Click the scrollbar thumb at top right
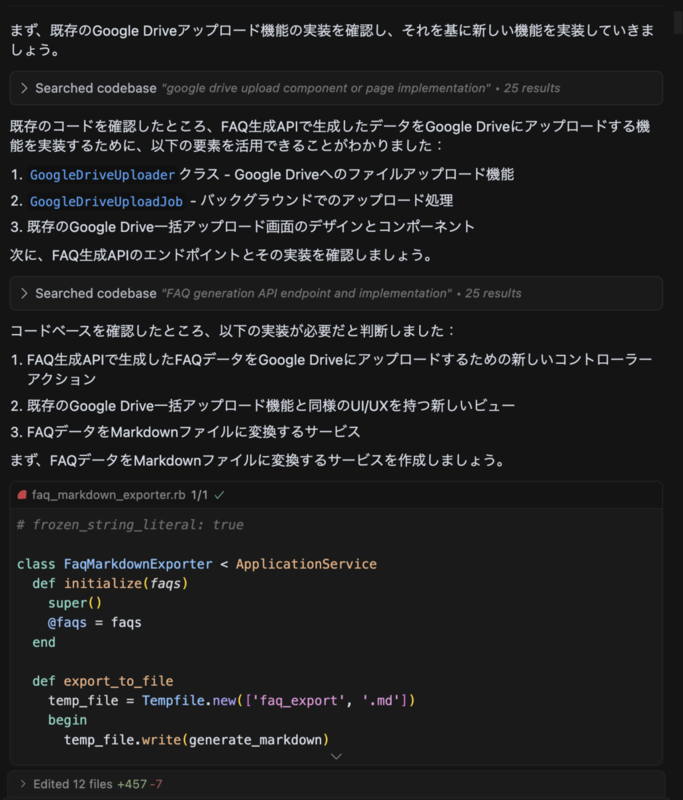The height and width of the screenshot is (800, 683). pos(678,21)
